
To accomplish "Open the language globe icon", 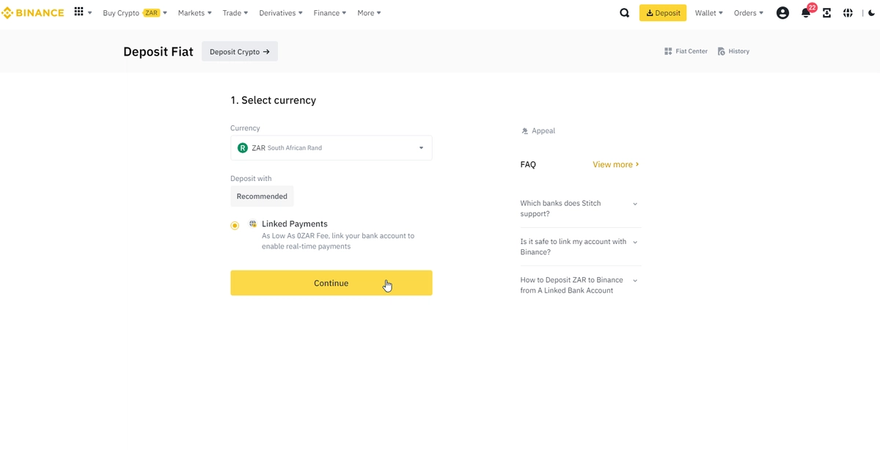I will click(x=848, y=13).
